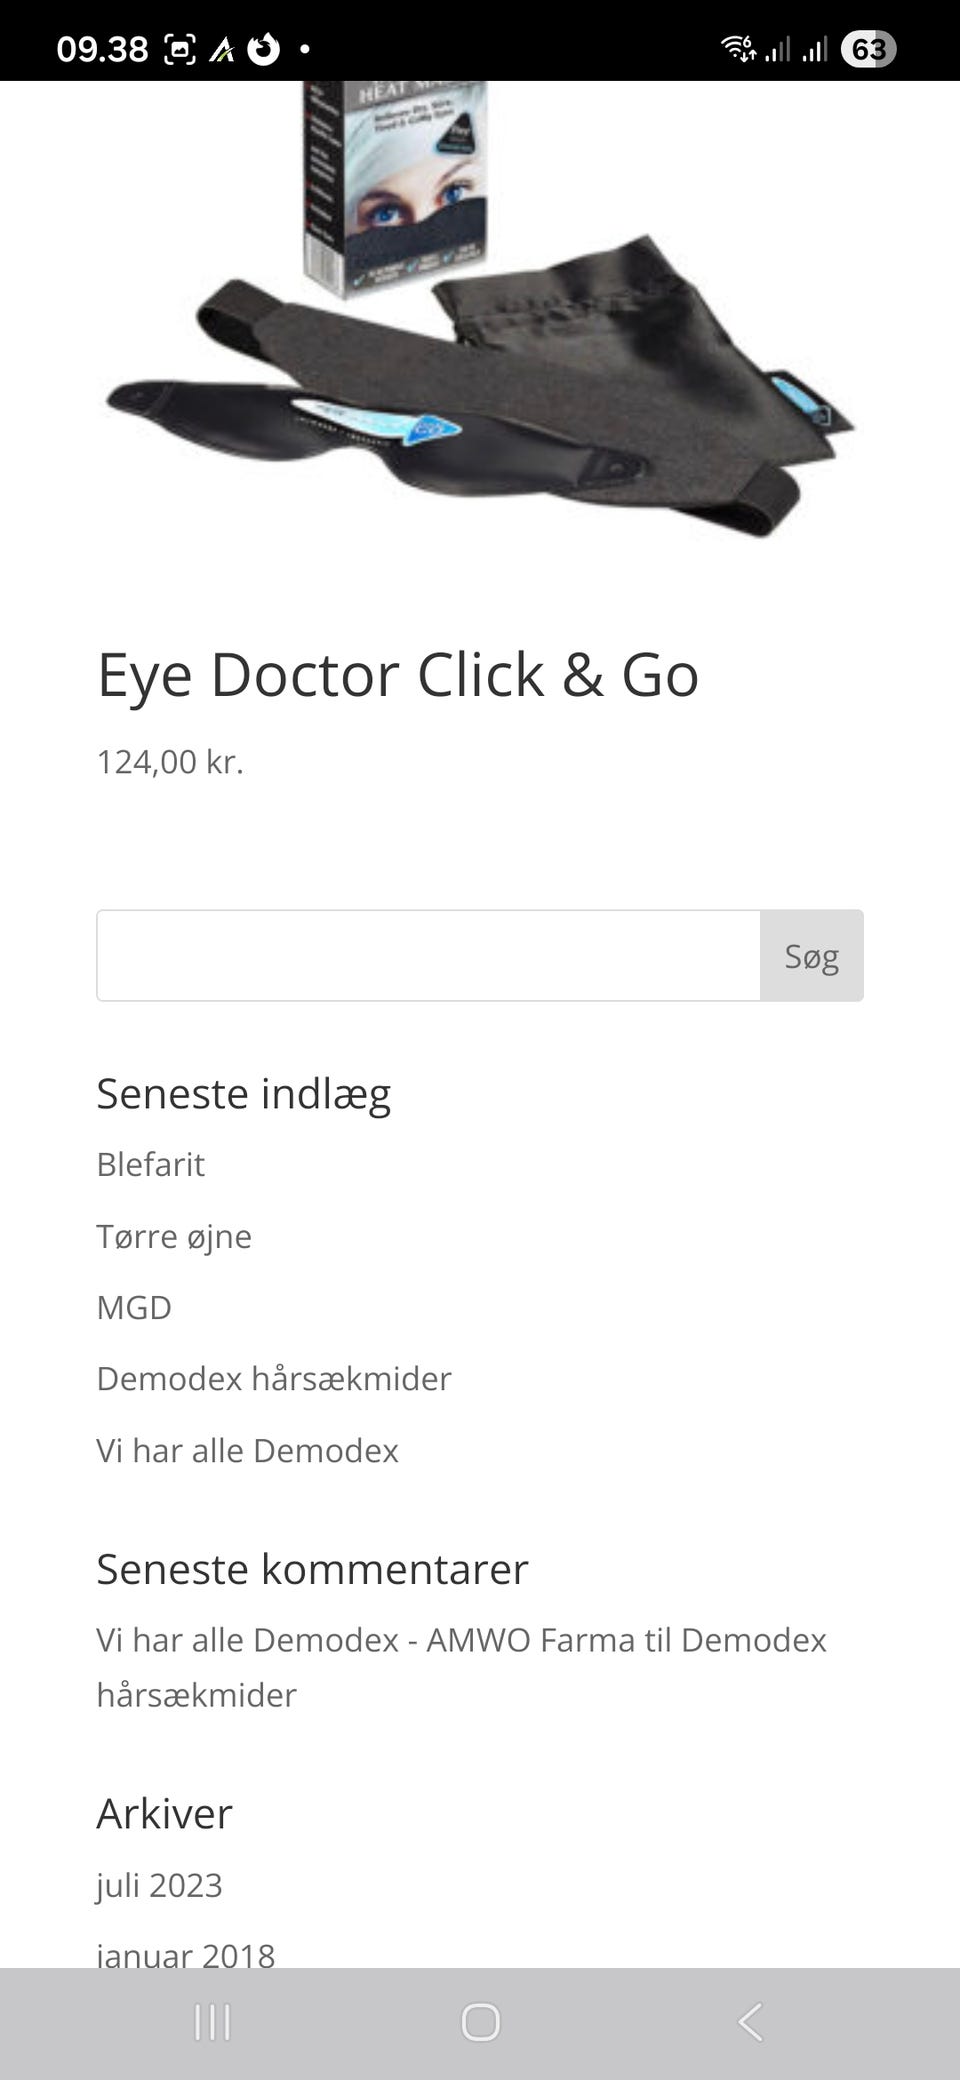The height and width of the screenshot is (2080, 960).
Task: Tap the Android back navigation icon
Action: 750,2021
